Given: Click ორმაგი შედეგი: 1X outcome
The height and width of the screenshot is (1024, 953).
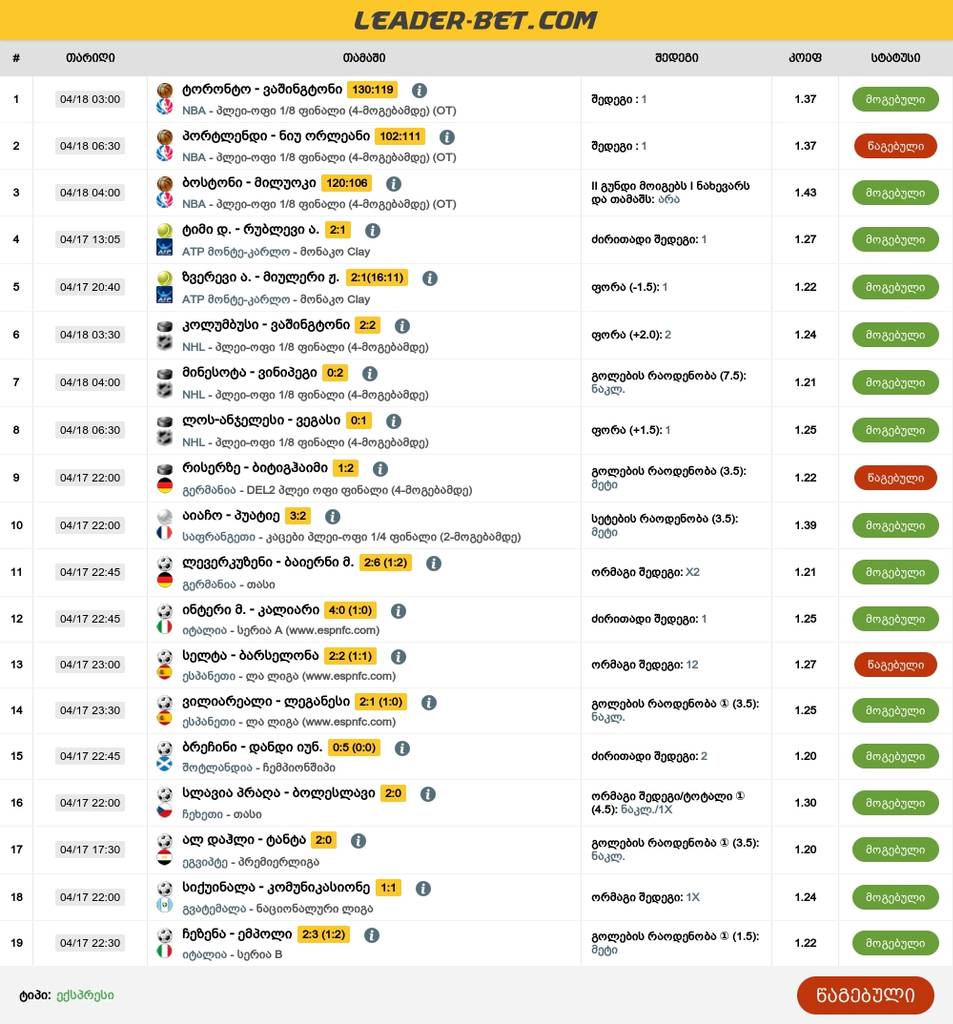Looking at the screenshot, I should pyautogui.click(x=645, y=898).
